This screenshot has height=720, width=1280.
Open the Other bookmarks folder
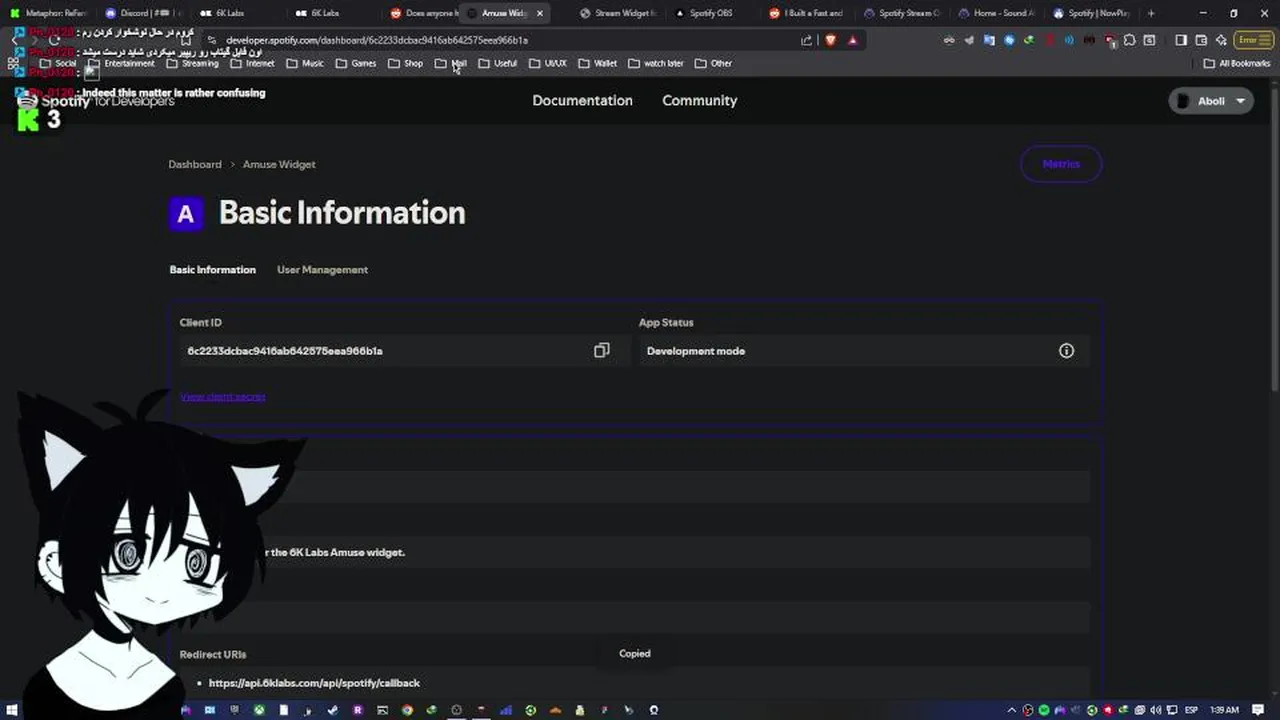(713, 63)
